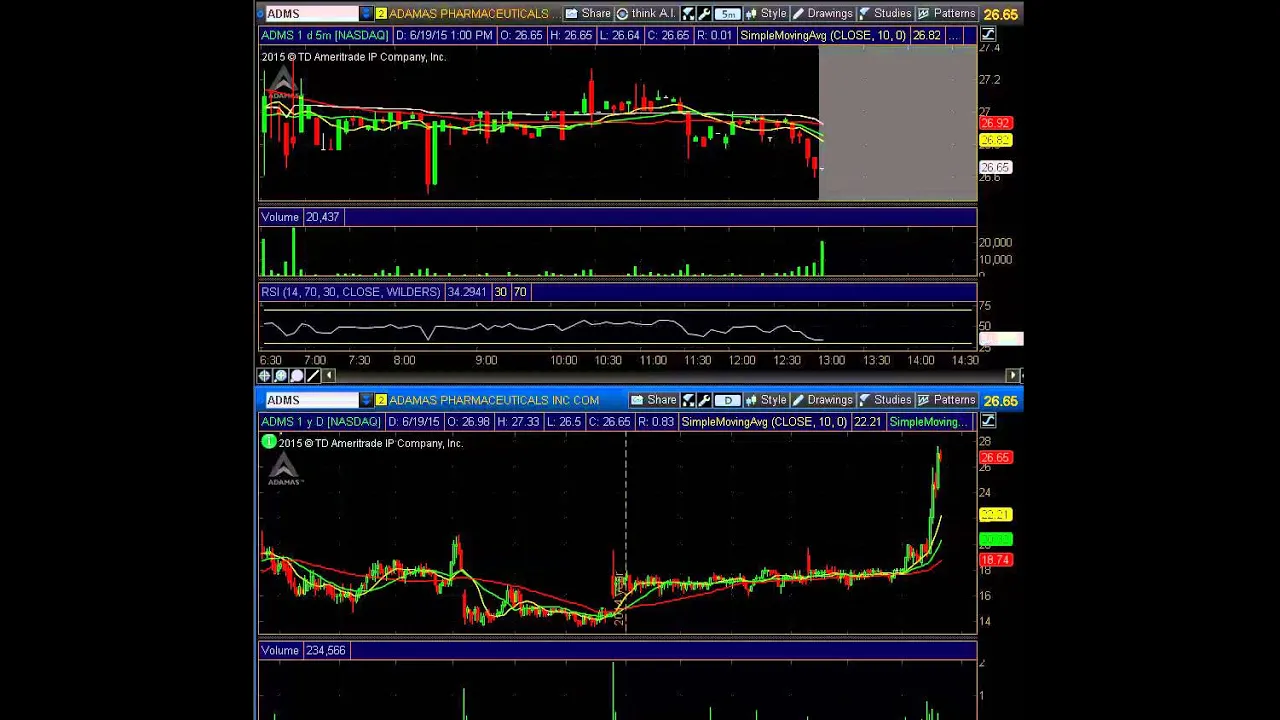Open the Studies menu on the bottom chart
Viewport: 1280px width, 720px height.
click(884, 400)
